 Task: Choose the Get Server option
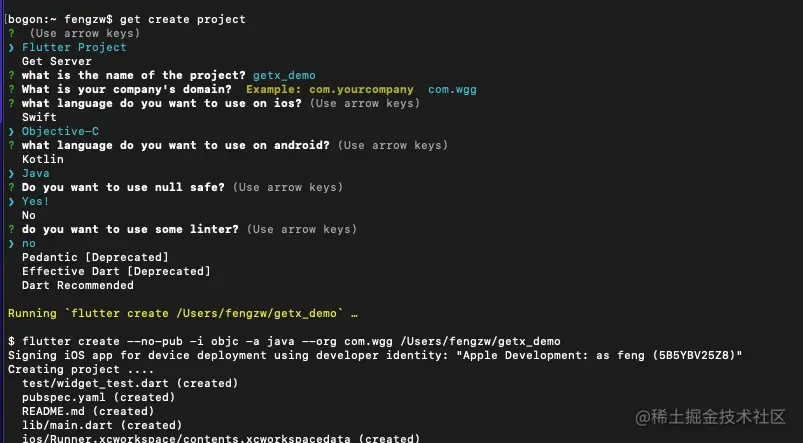point(56,61)
